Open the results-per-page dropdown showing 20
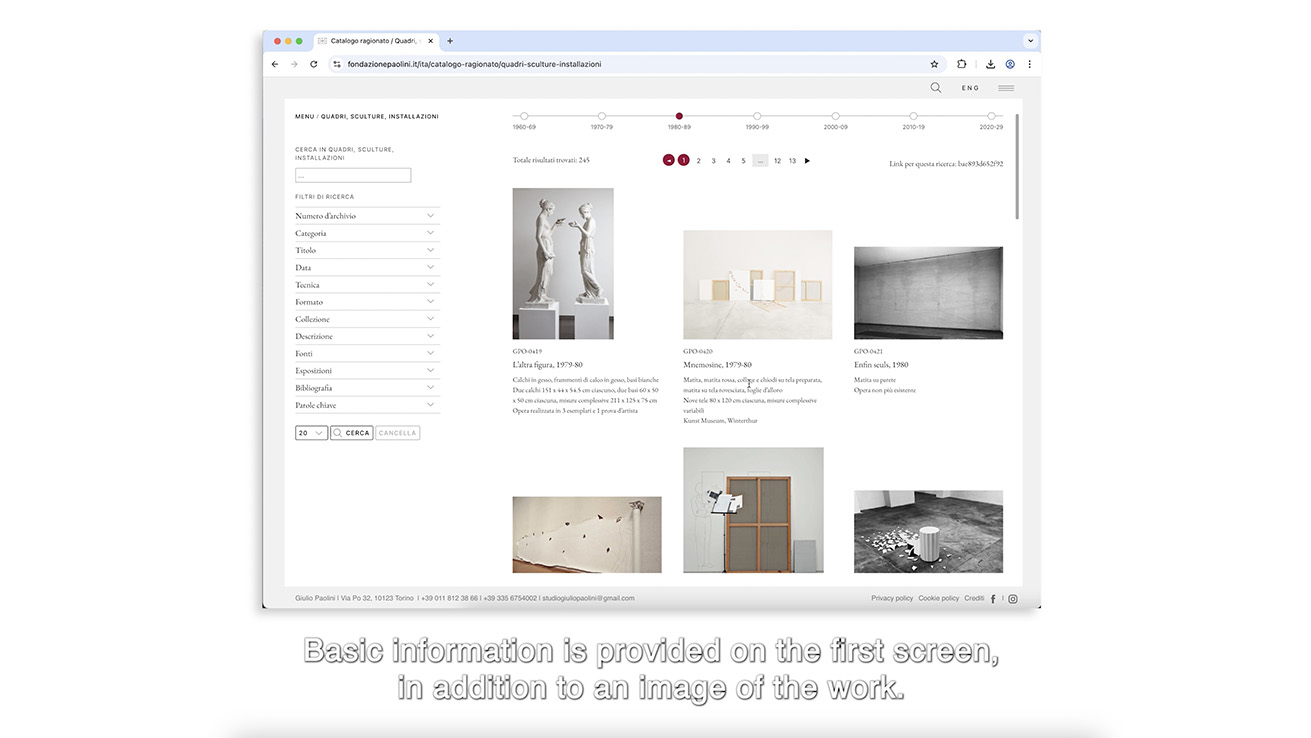This screenshot has height=738, width=1311. (310, 432)
